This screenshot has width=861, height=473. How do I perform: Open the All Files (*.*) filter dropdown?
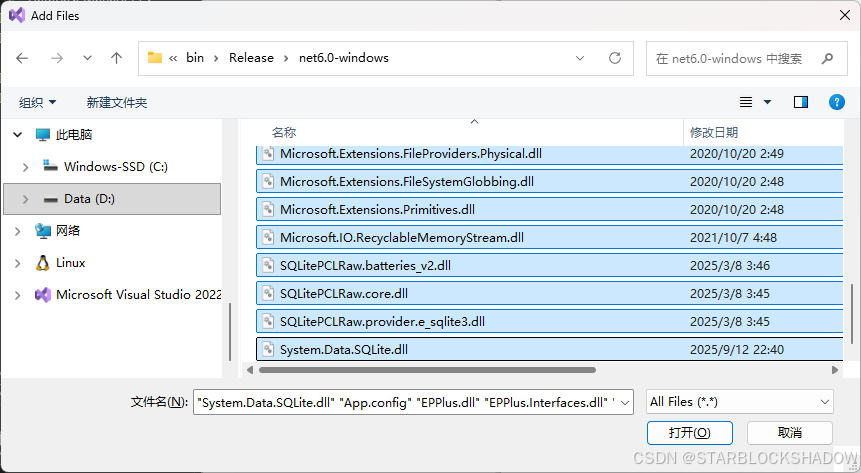point(740,402)
